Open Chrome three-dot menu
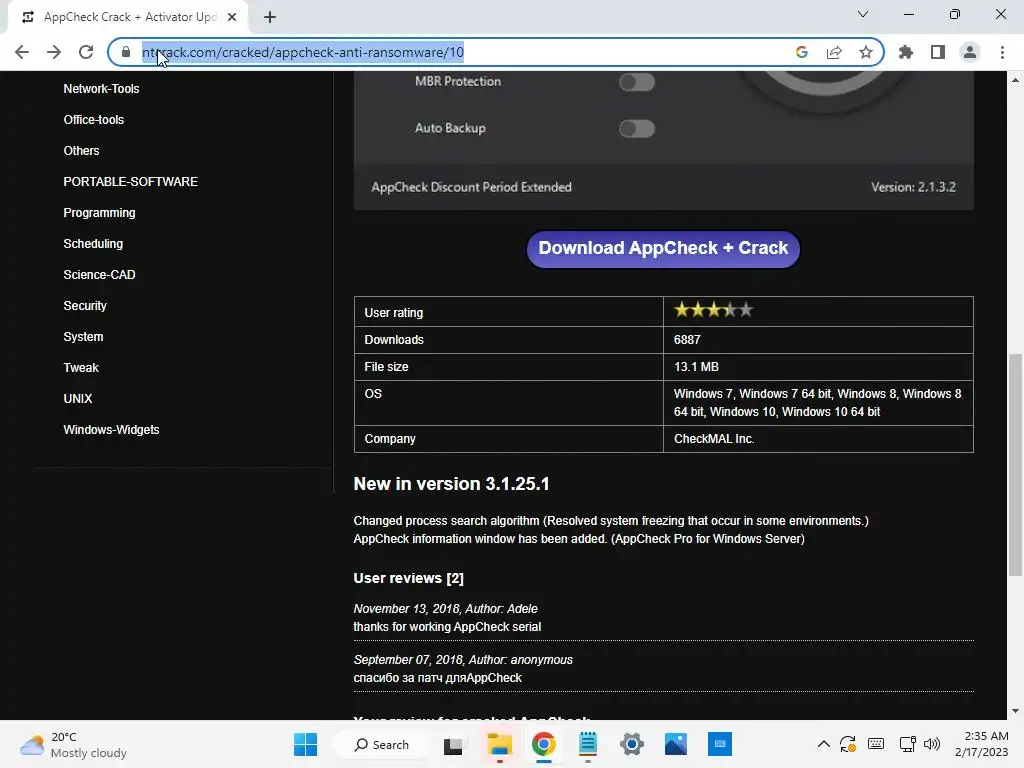Image resolution: width=1024 pixels, height=768 pixels. pos(1002,52)
